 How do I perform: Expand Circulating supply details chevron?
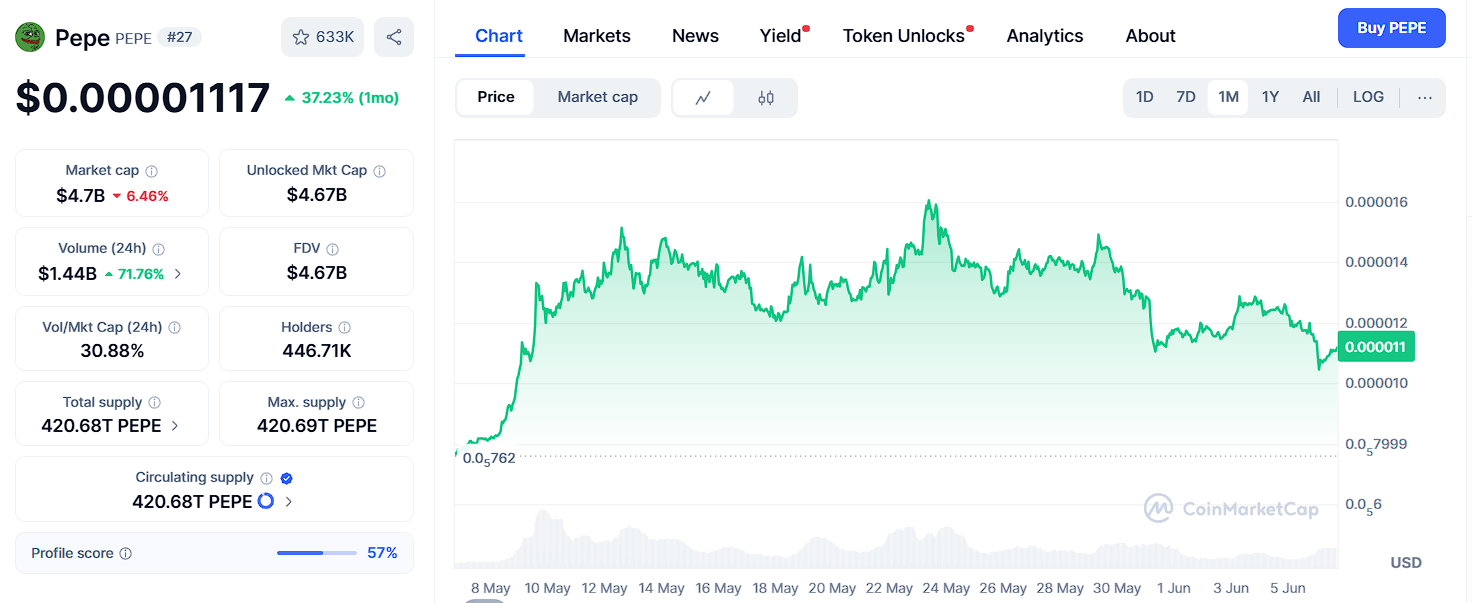coord(289,501)
